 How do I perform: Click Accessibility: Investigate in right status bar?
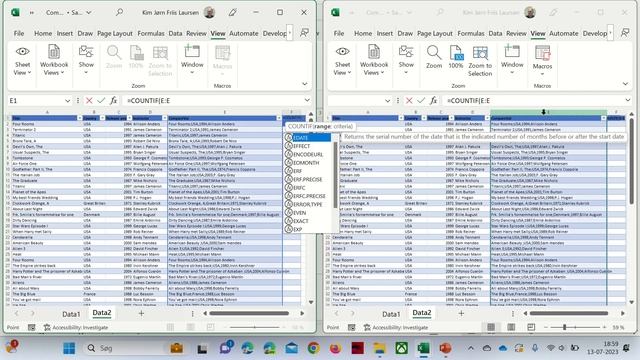point(396,327)
